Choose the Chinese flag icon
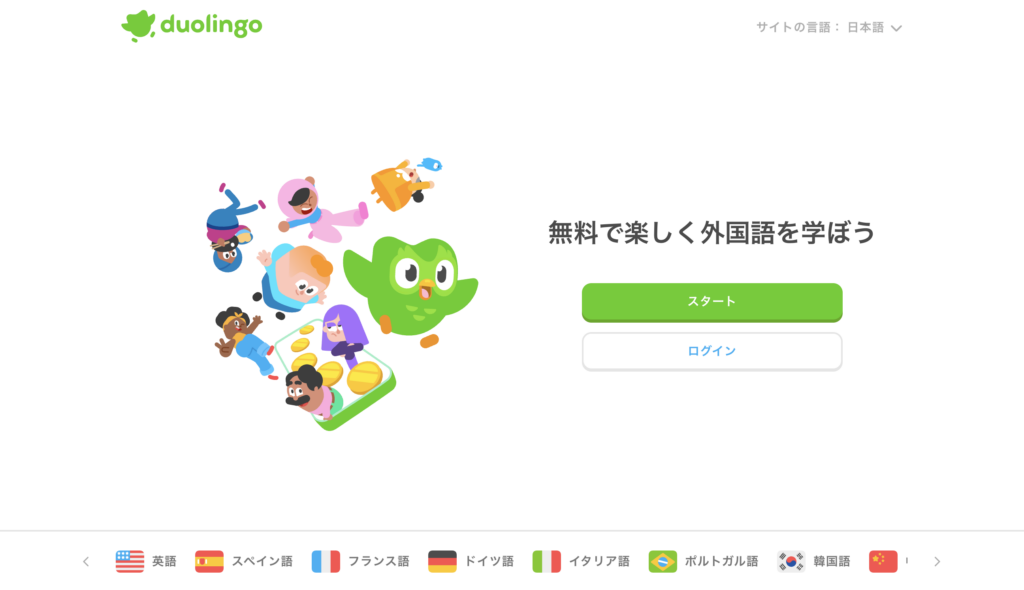The image size is (1024, 590). pos(883,561)
